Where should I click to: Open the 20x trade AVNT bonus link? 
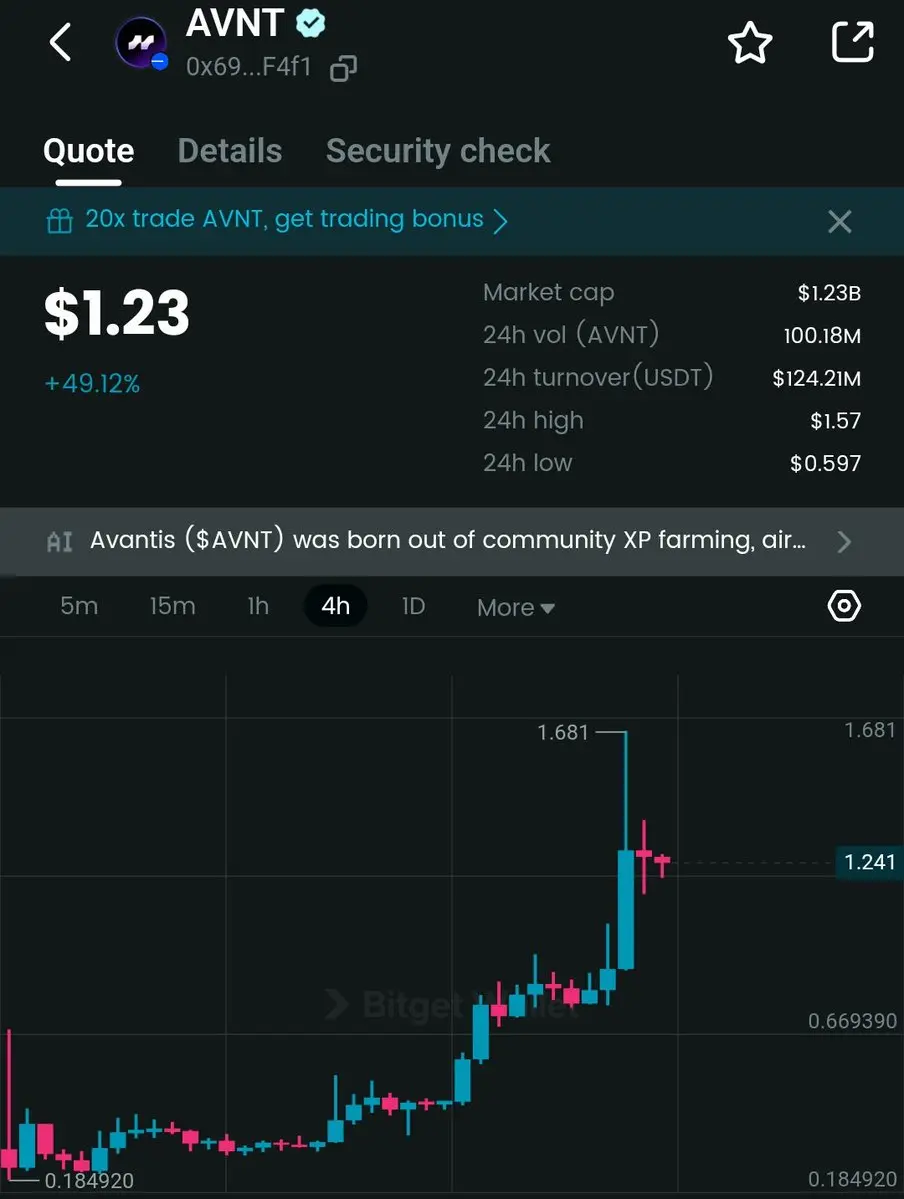click(x=285, y=219)
